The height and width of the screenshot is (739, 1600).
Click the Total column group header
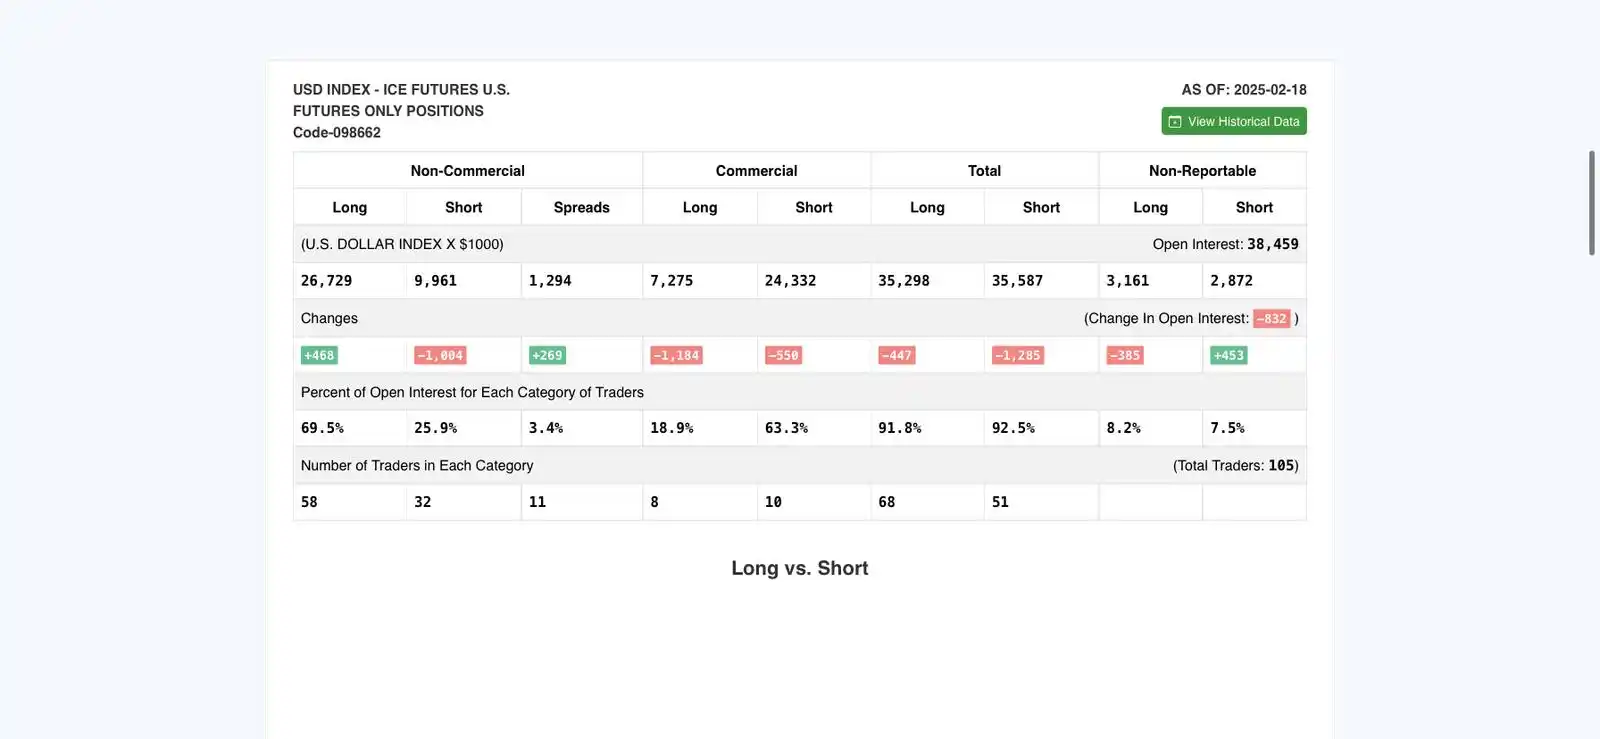pos(985,171)
